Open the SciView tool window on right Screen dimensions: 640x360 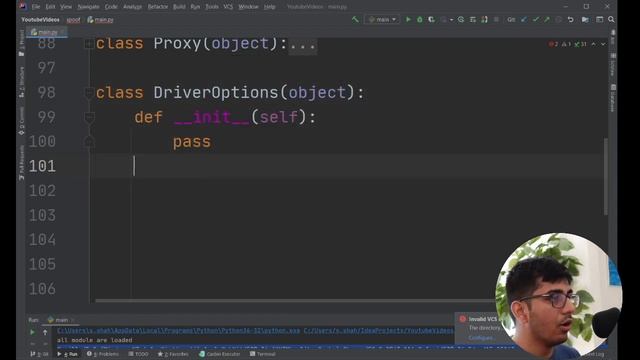point(612,65)
